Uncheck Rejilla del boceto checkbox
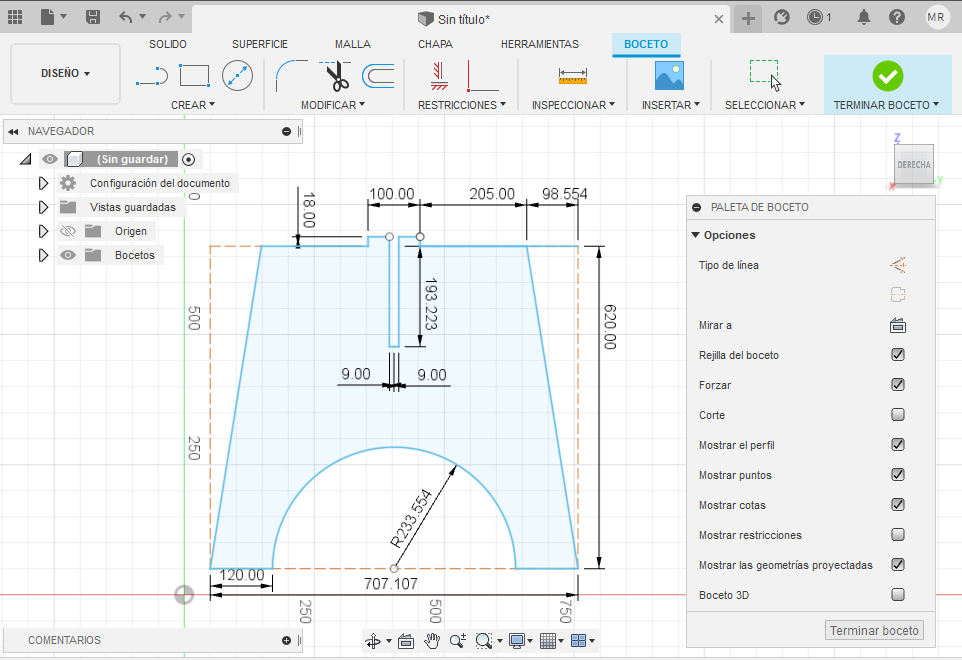The image size is (962, 660). pyautogui.click(x=898, y=355)
